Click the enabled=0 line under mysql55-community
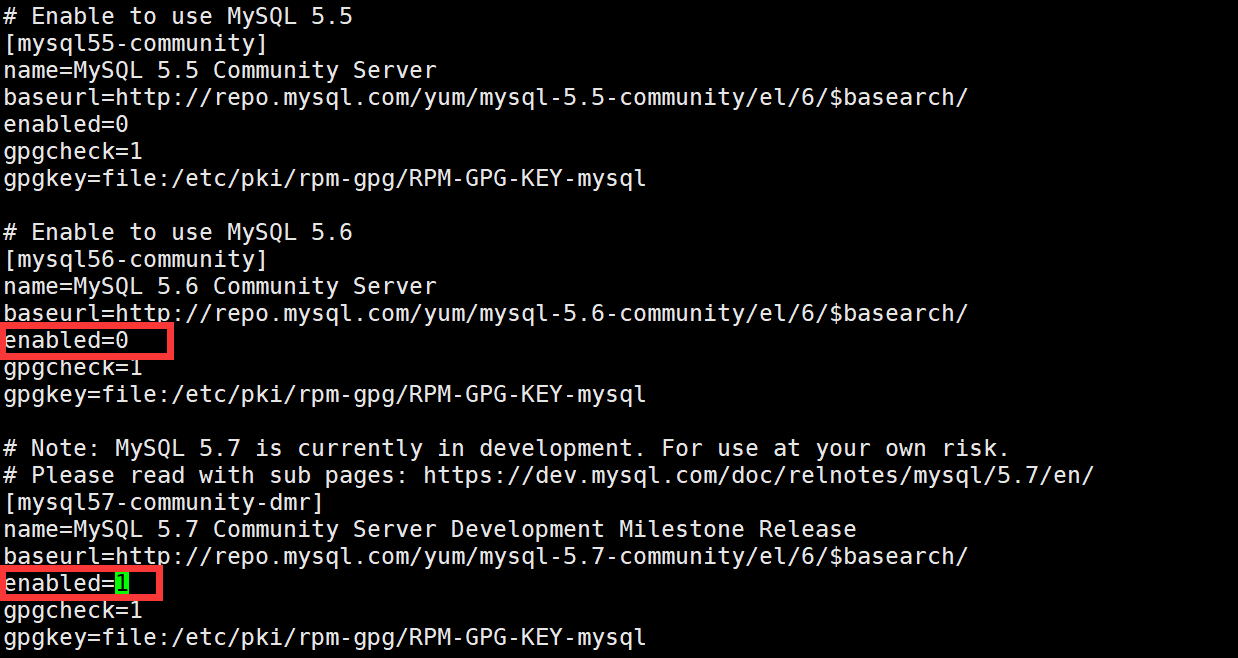This screenshot has height=658, width=1238. 66,125
